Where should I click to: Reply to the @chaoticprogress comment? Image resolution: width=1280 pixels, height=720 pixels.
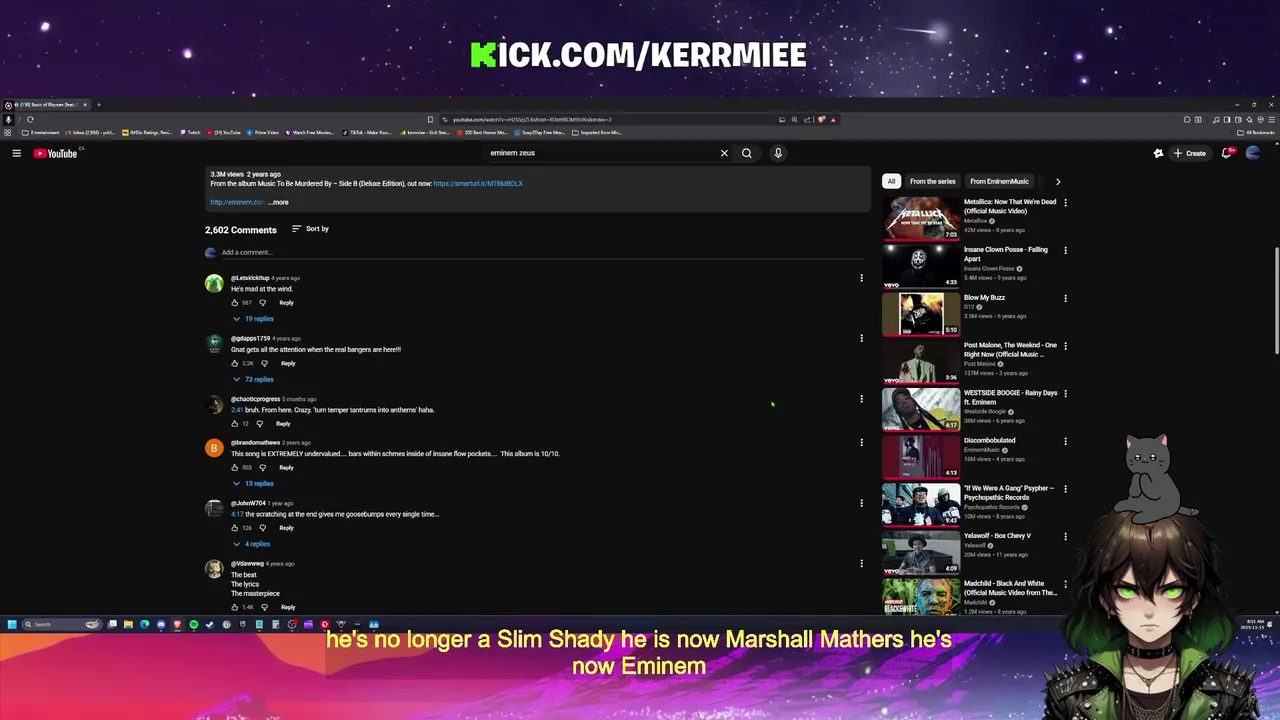point(283,424)
